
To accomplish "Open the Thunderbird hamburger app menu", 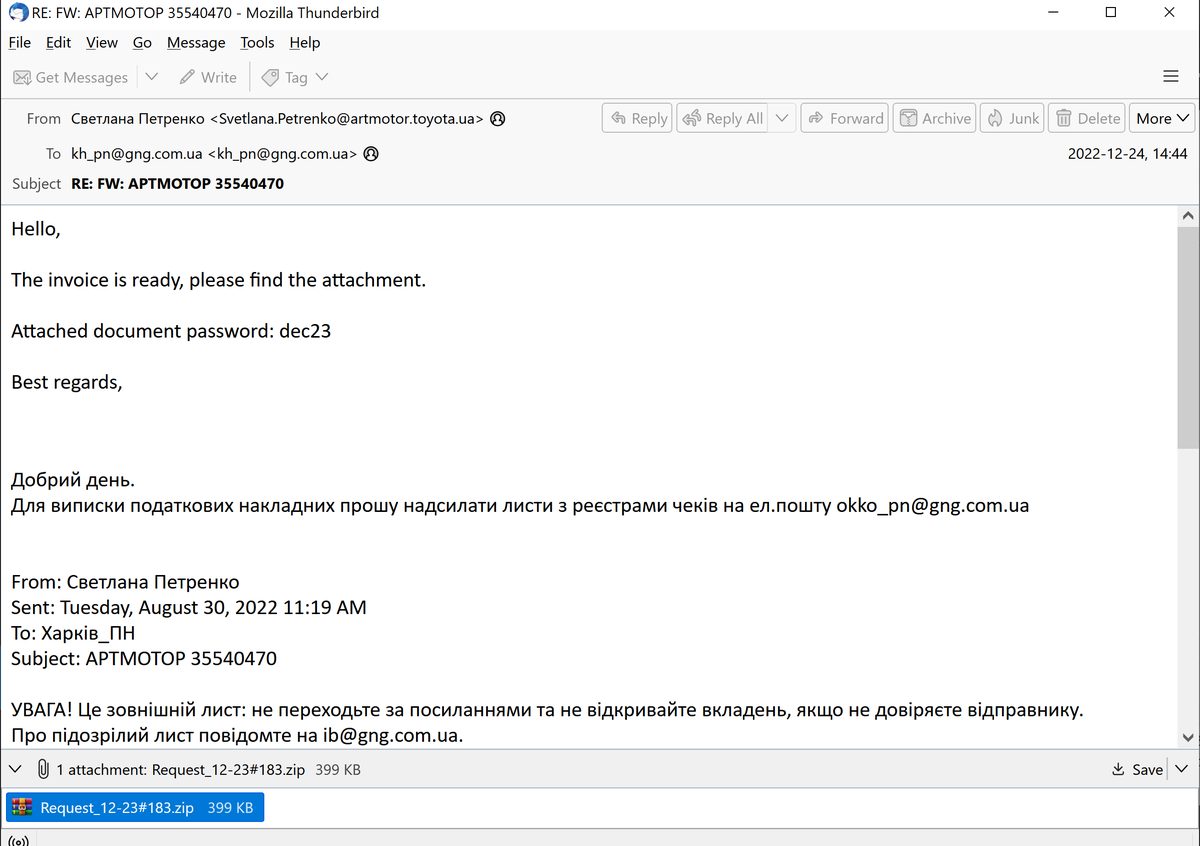I will (x=1171, y=77).
